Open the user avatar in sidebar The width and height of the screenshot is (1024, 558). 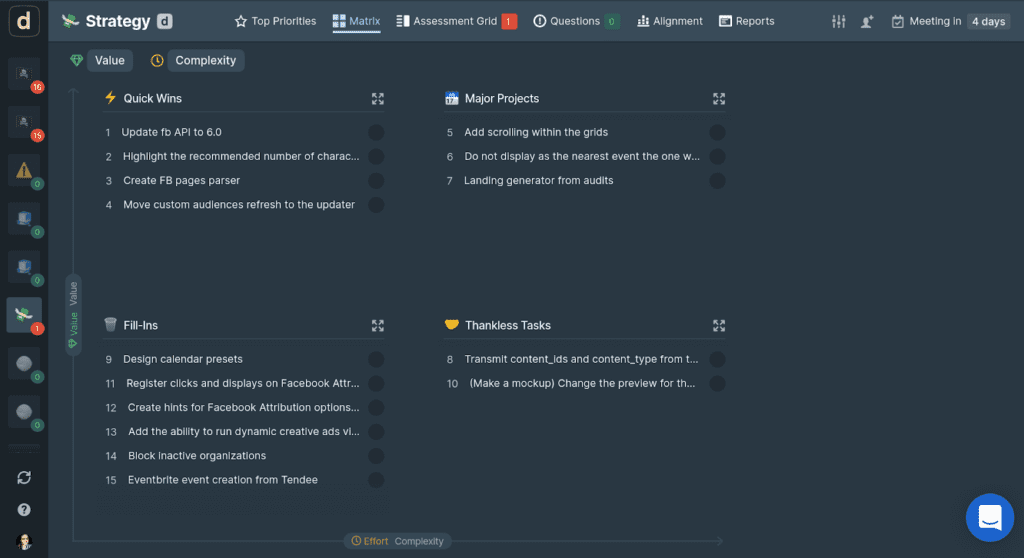point(24,542)
